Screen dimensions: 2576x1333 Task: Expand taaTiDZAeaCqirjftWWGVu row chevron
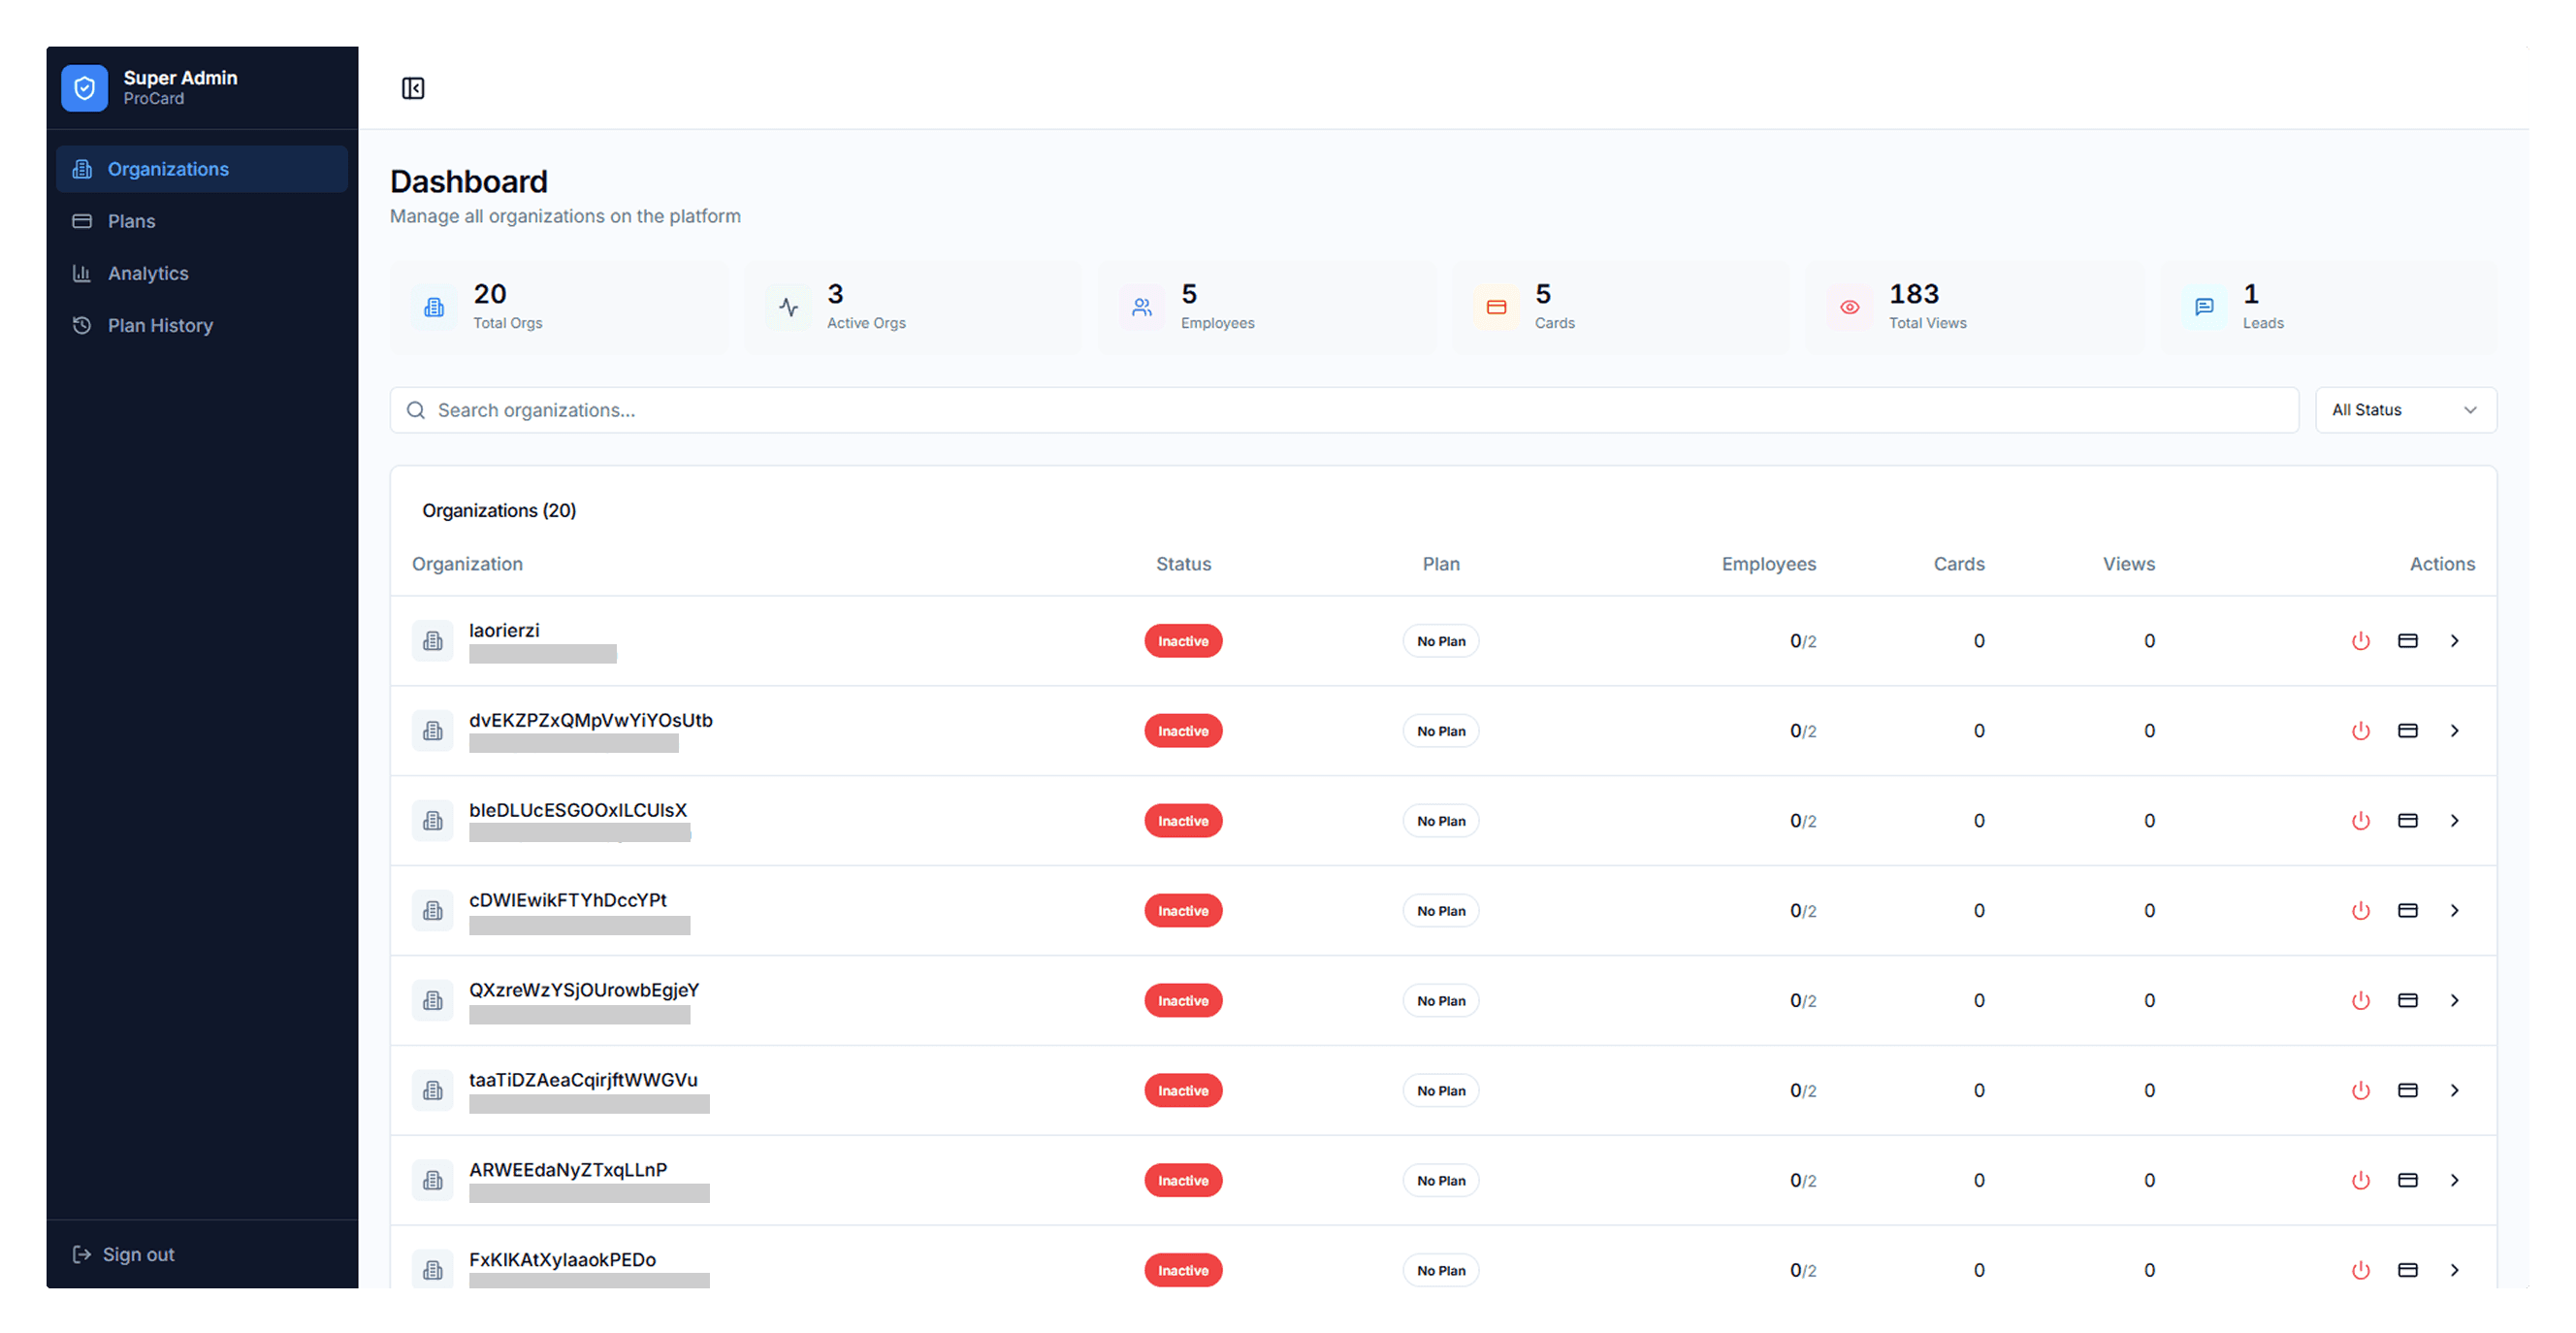tap(2454, 1091)
